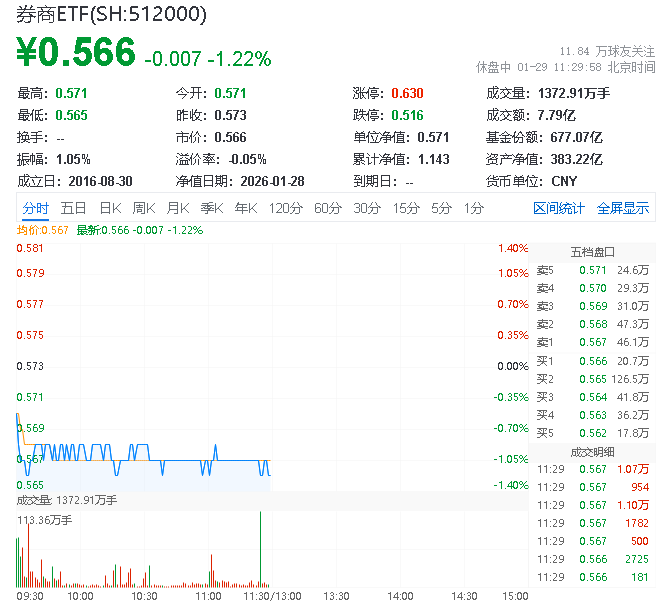
Task: Open the 五日 five-day chart tab
Action: tap(73, 208)
